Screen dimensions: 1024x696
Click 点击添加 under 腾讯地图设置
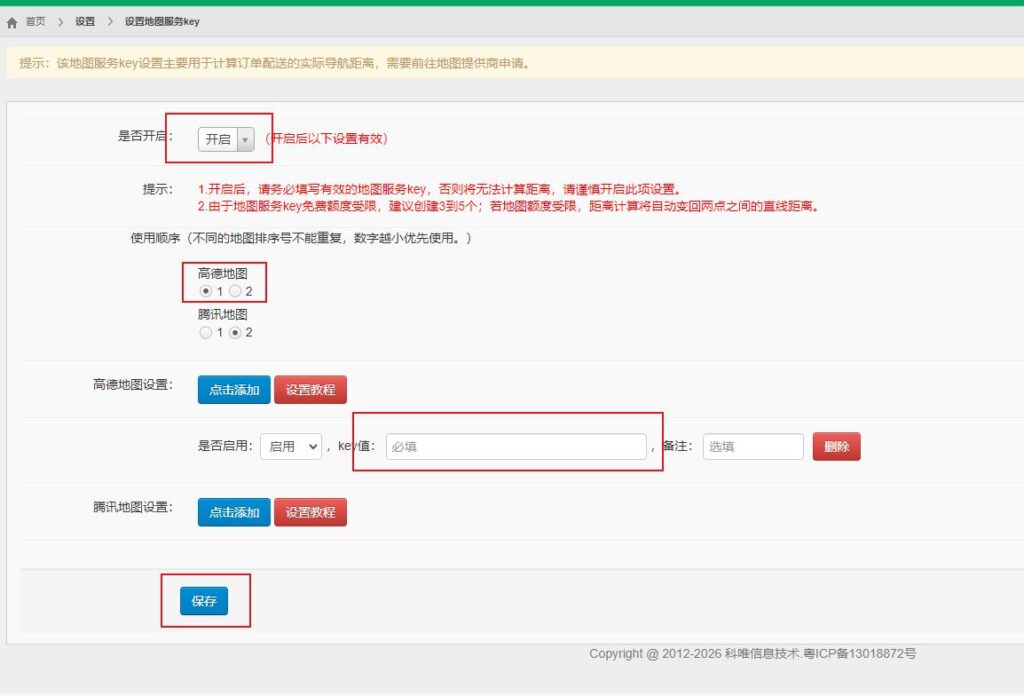point(233,511)
